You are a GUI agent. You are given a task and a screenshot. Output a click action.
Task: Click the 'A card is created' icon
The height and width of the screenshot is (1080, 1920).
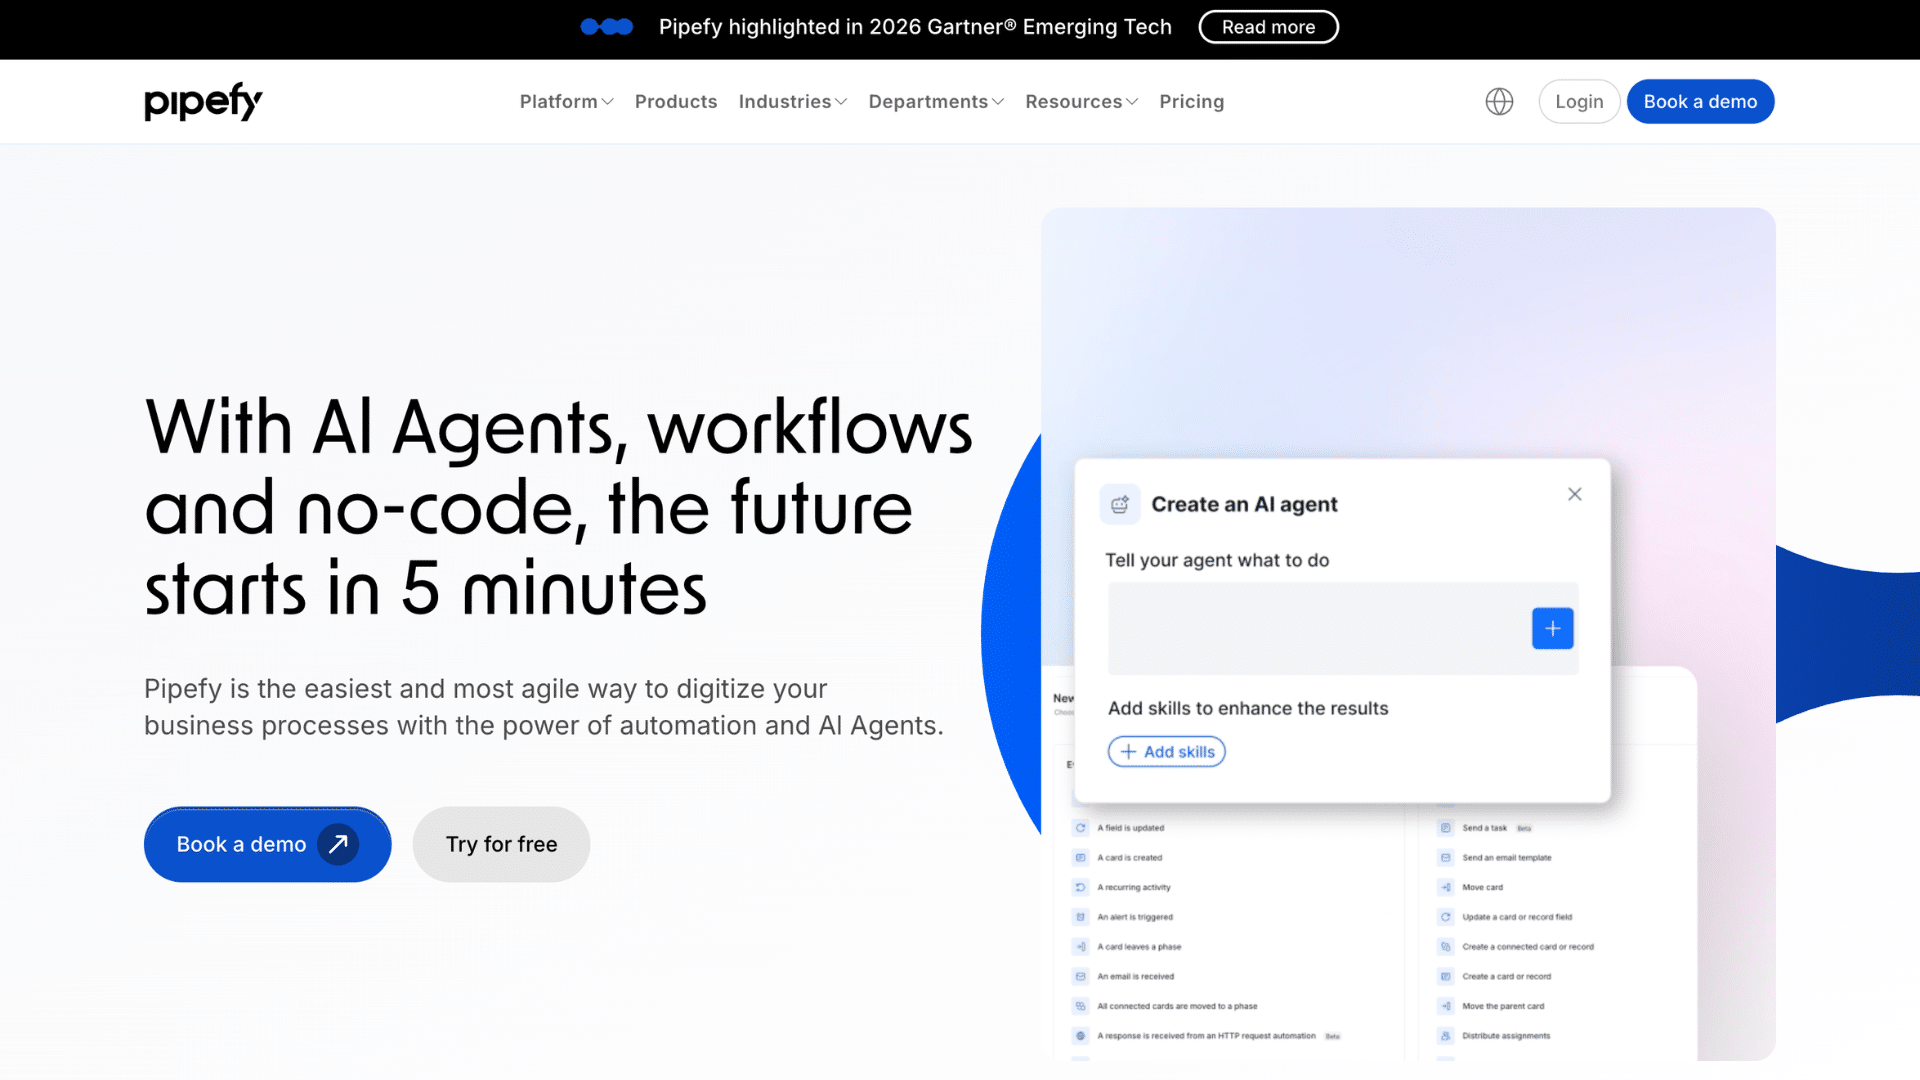coord(1080,858)
